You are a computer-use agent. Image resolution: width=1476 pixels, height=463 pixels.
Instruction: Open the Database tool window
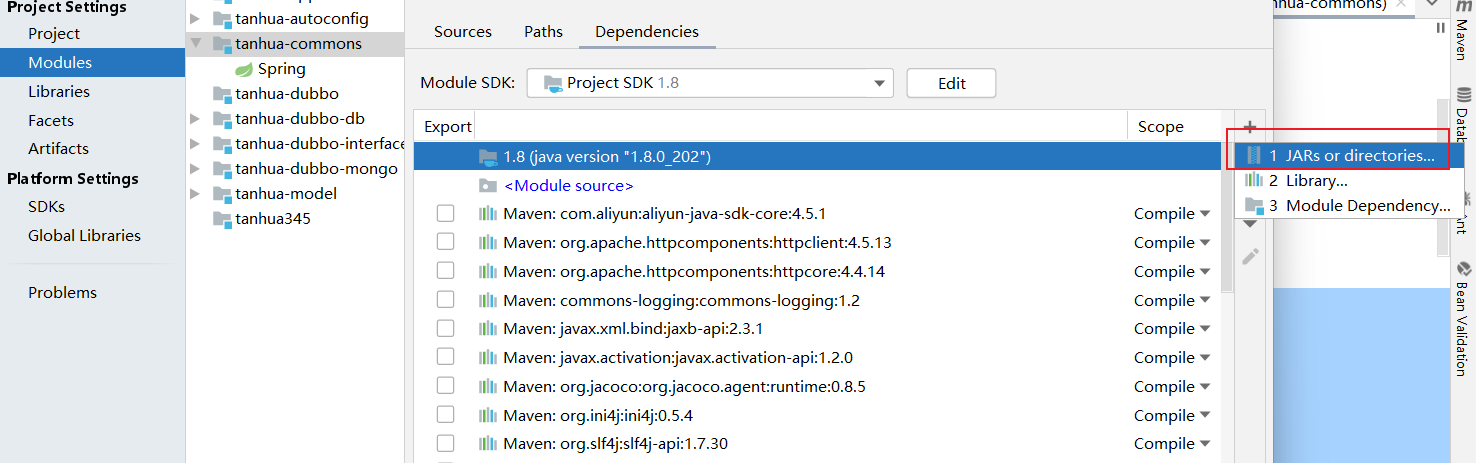pos(1462,115)
